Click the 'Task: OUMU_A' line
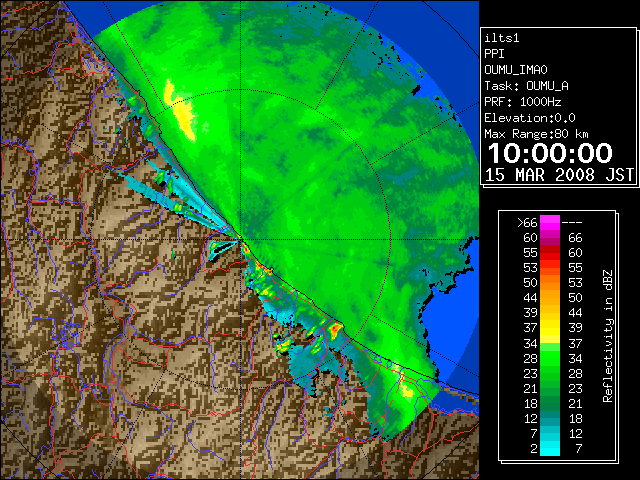 coord(526,86)
